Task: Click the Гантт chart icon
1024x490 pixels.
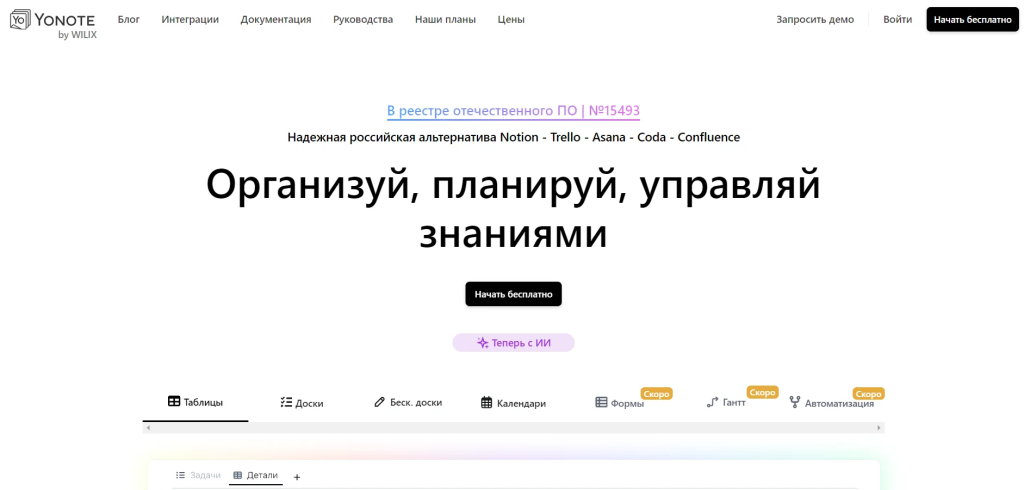Action: (713, 402)
